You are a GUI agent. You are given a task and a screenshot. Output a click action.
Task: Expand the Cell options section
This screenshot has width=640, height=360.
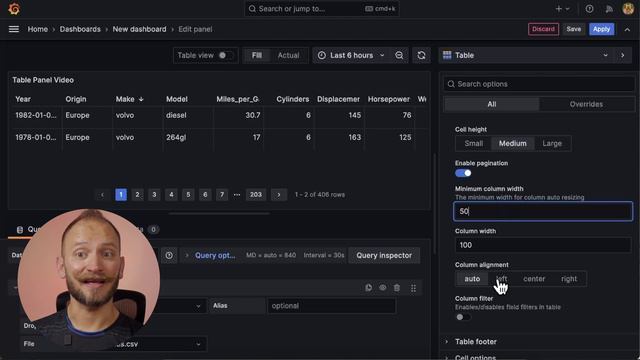tap(475, 357)
